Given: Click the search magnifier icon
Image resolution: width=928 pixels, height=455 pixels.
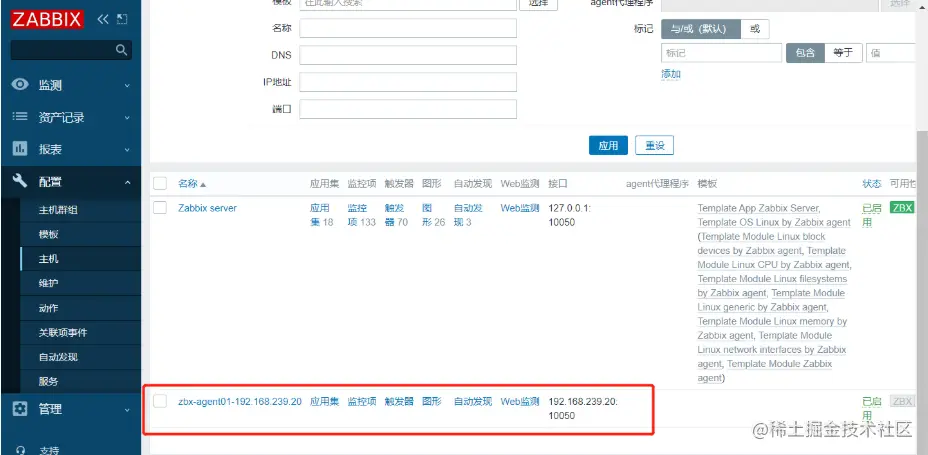Looking at the screenshot, I should pos(121,50).
